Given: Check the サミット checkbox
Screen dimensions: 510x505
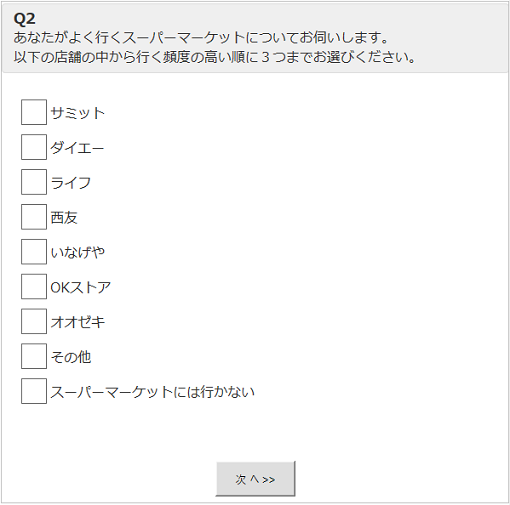Looking at the screenshot, I should 34,112.
